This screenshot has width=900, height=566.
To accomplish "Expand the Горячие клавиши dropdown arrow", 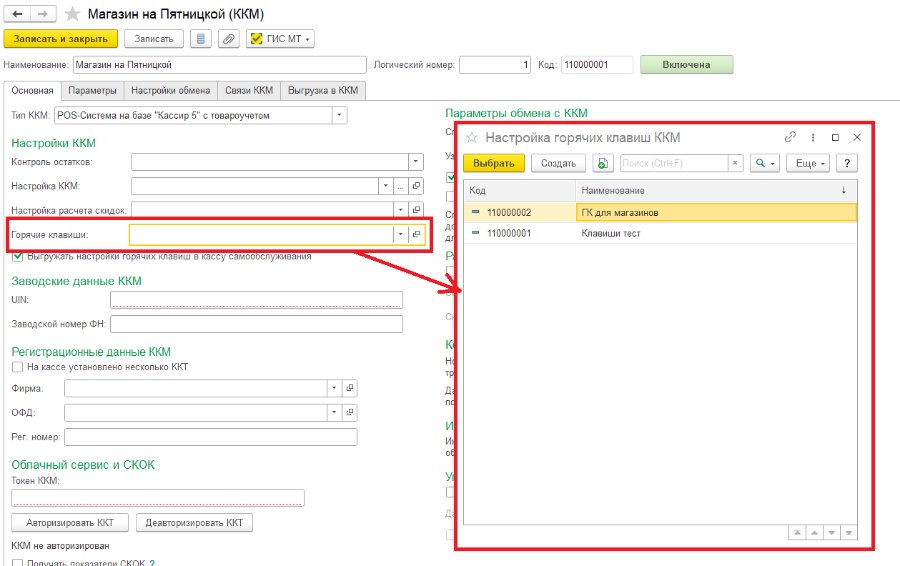I will click(x=401, y=234).
